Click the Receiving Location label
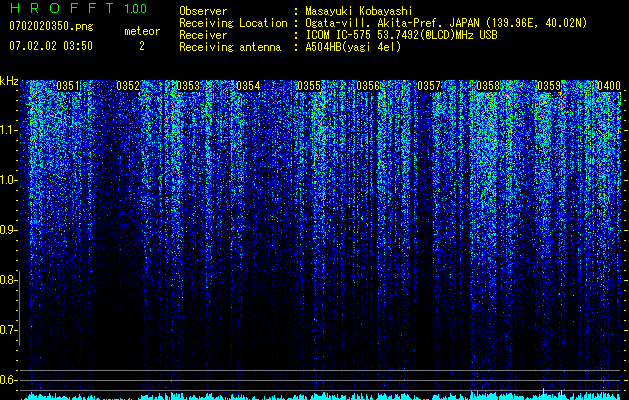The height and width of the screenshot is (400, 629). (x=233, y=23)
